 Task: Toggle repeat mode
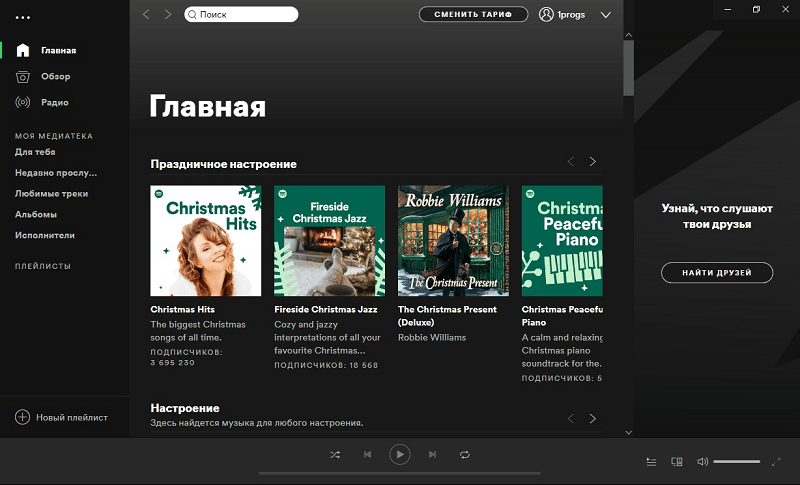[465, 454]
